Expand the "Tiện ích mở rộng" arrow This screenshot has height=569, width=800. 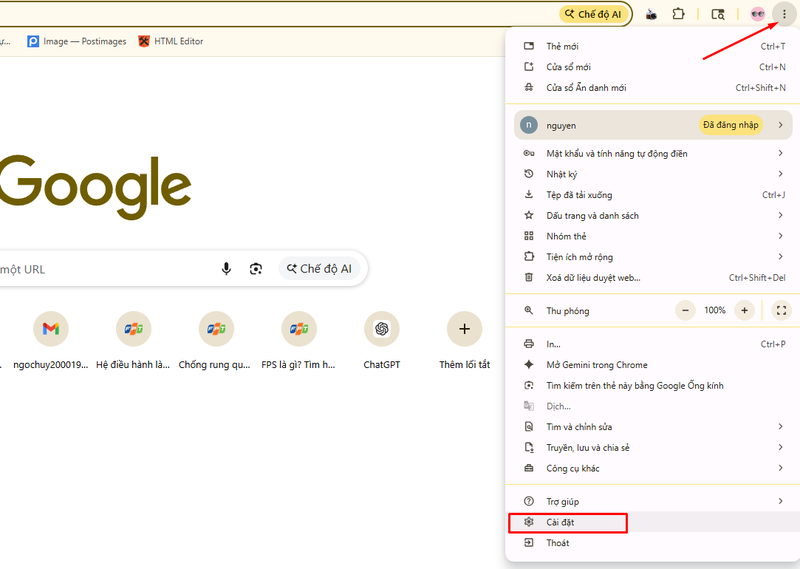pos(780,257)
